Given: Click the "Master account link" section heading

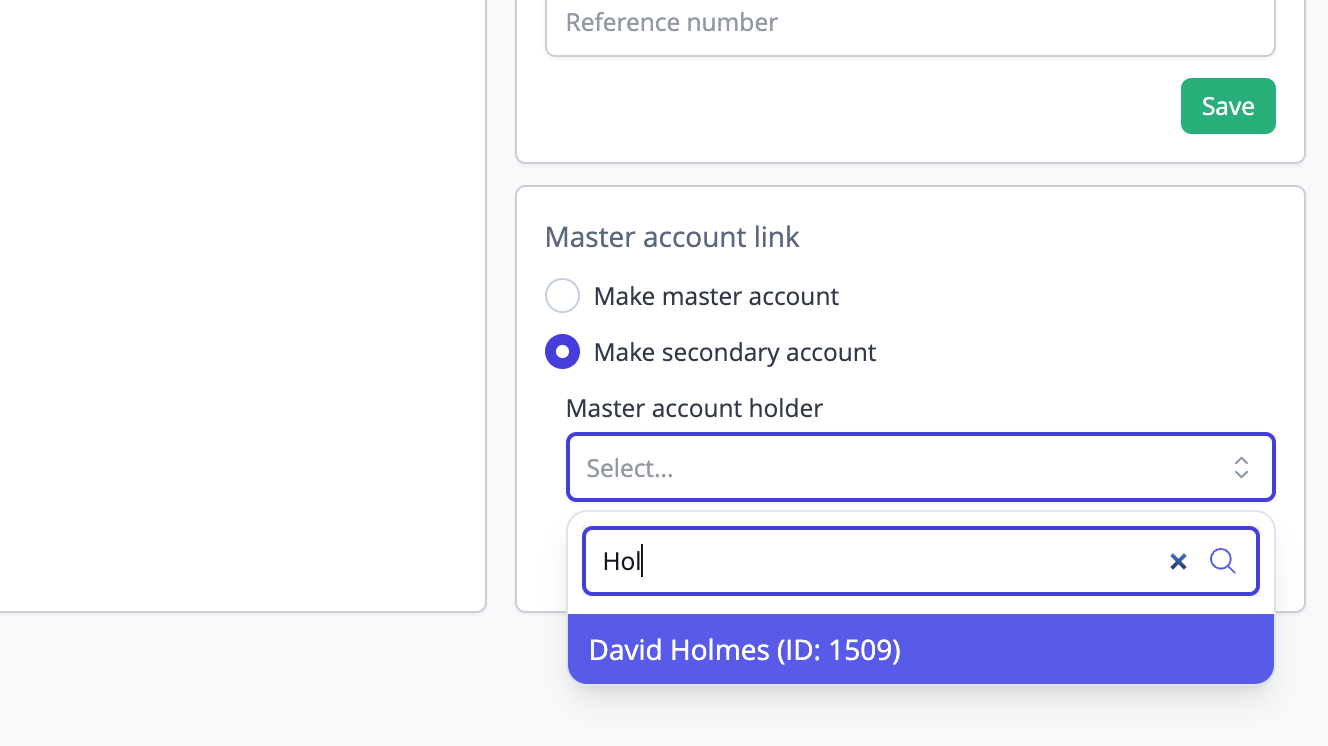Looking at the screenshot, I should pos(672,237).
